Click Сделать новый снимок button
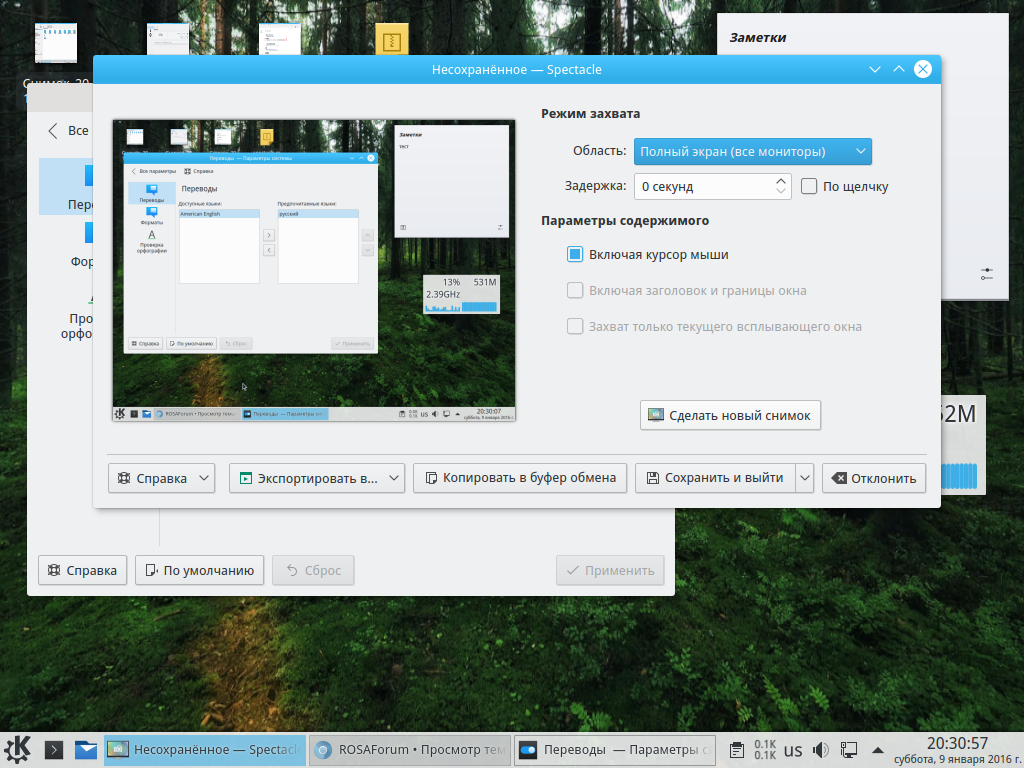Image resolution: width=1024 pixels, height=768 pixels. 730,415
